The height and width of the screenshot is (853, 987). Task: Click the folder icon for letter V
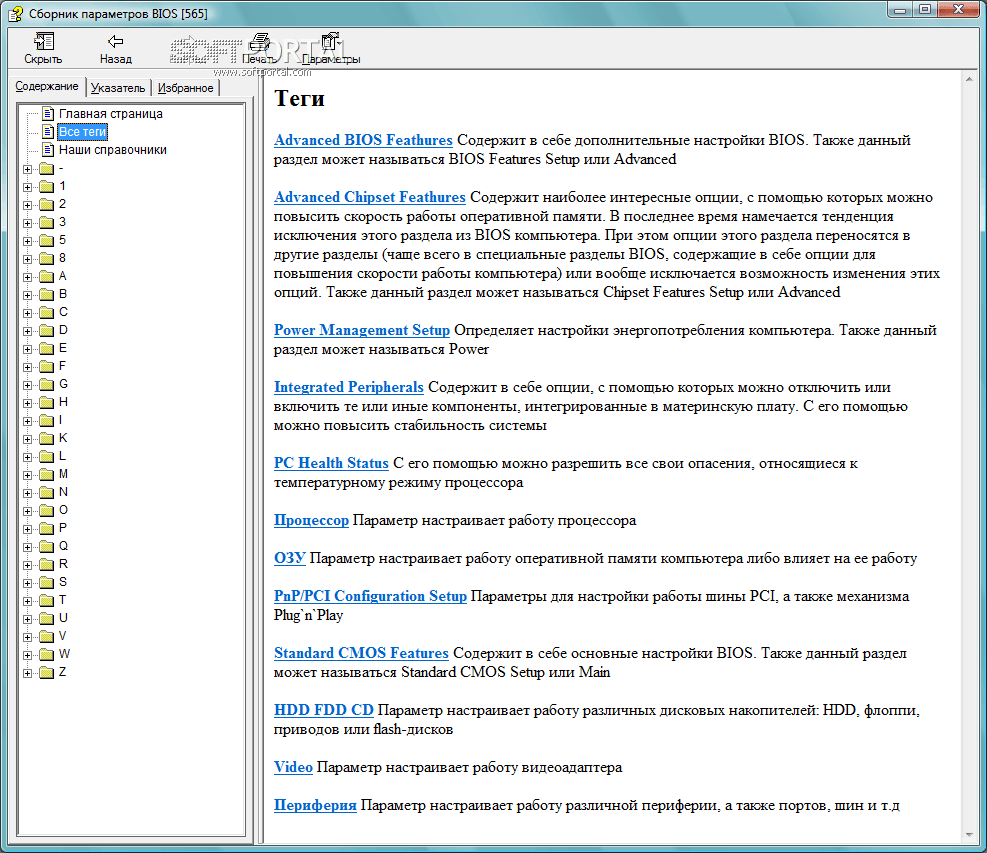[x=47, y=636]
